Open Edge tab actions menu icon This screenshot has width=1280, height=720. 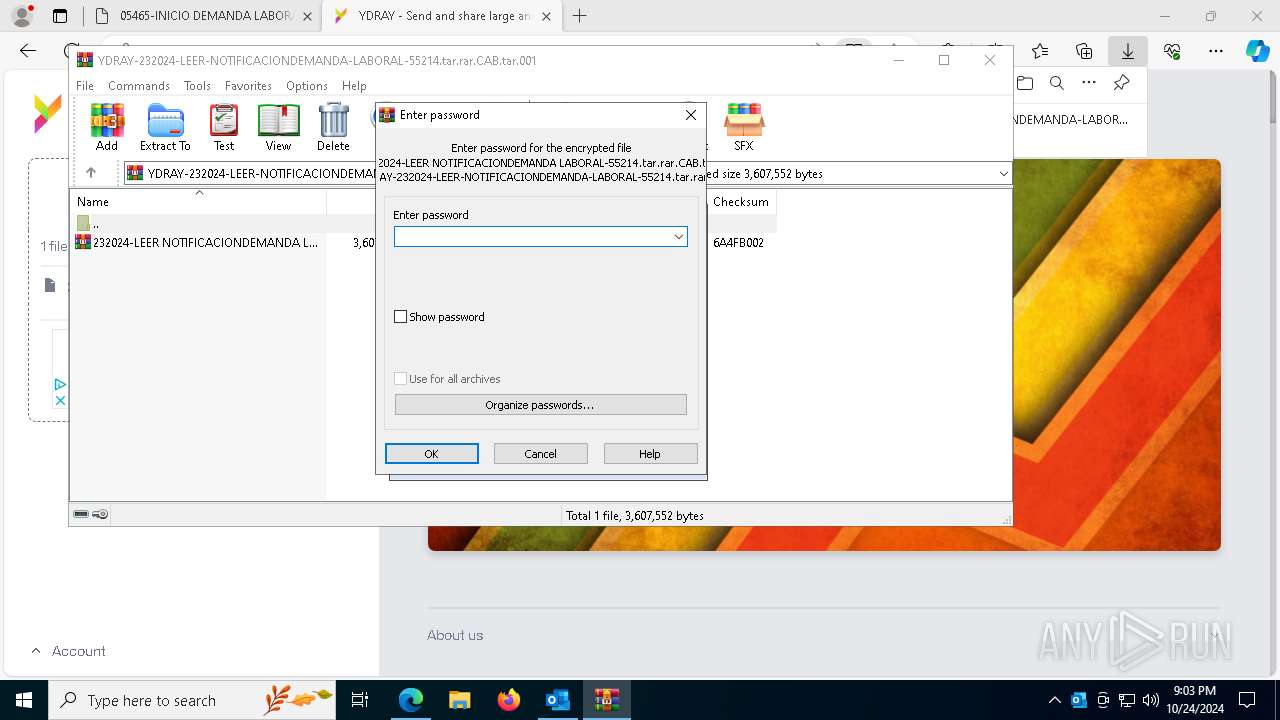pyautogui.click(x=60, y=16)
